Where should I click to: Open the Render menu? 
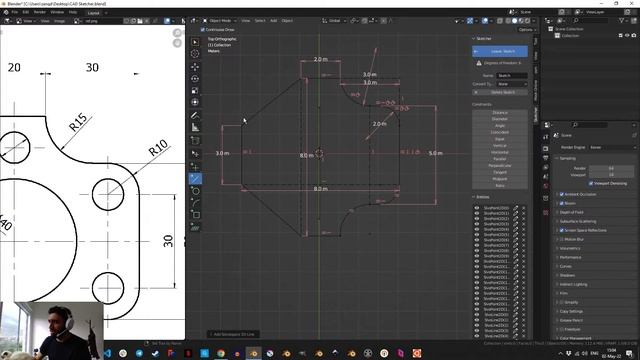tap(40, 12)
